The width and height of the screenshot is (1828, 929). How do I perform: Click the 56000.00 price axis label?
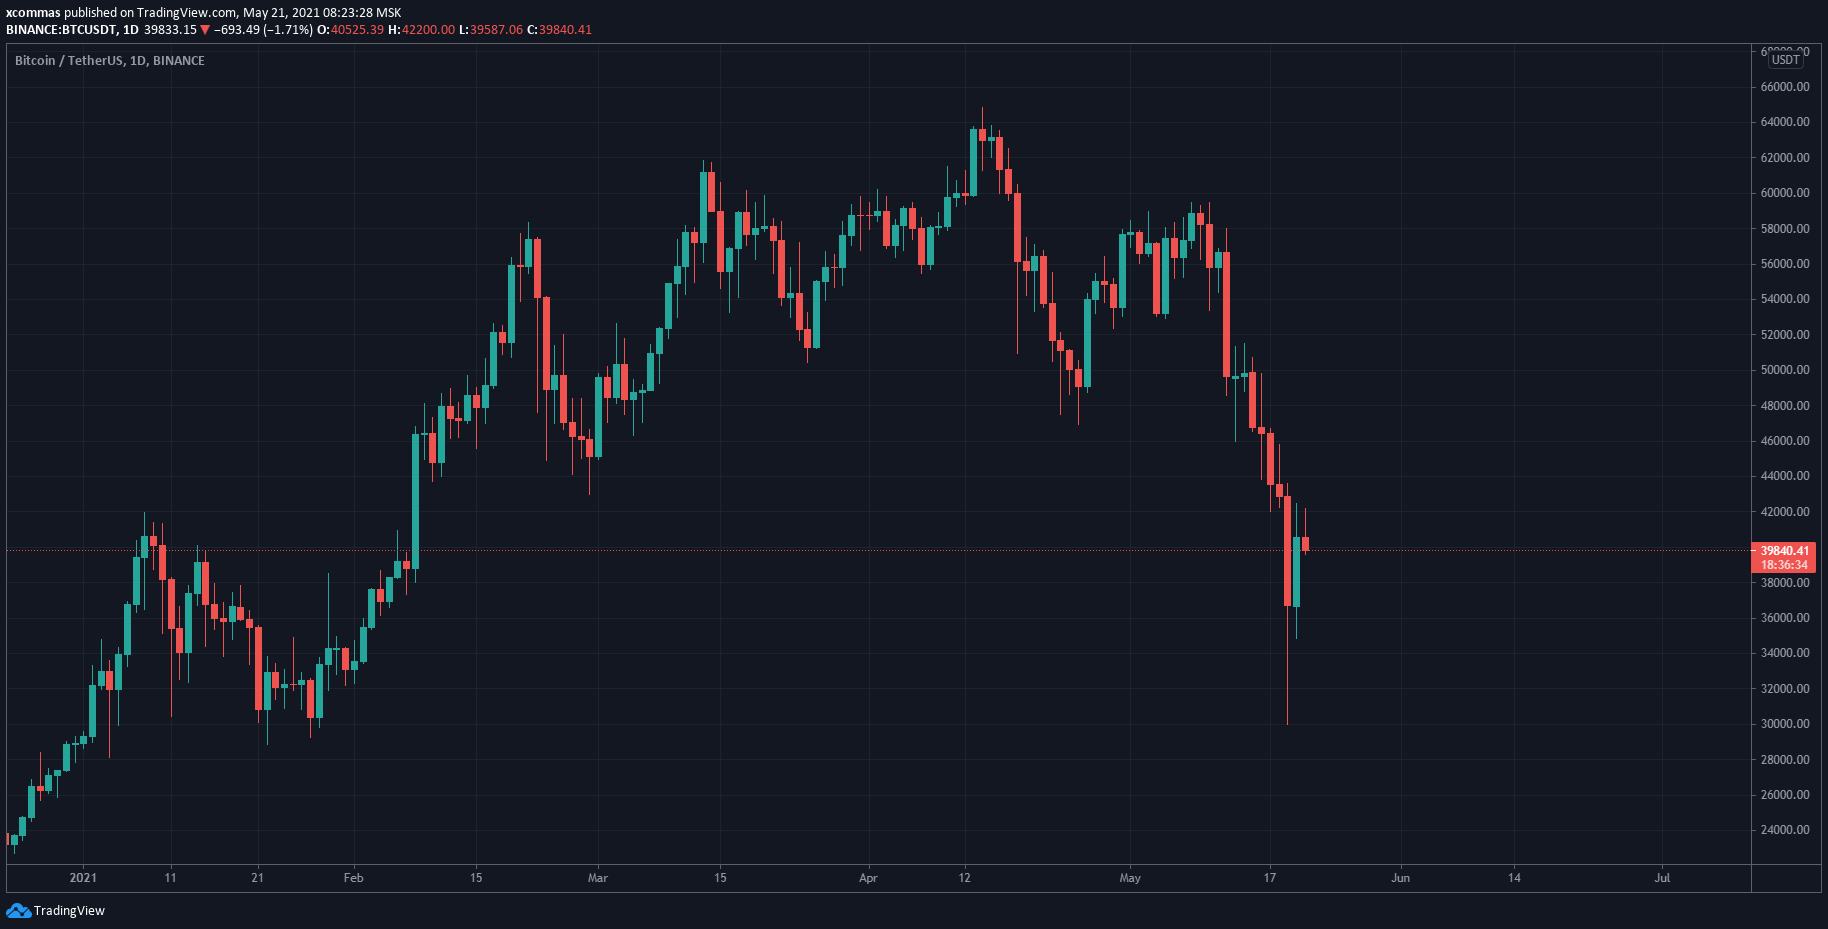coord(1785,264)
